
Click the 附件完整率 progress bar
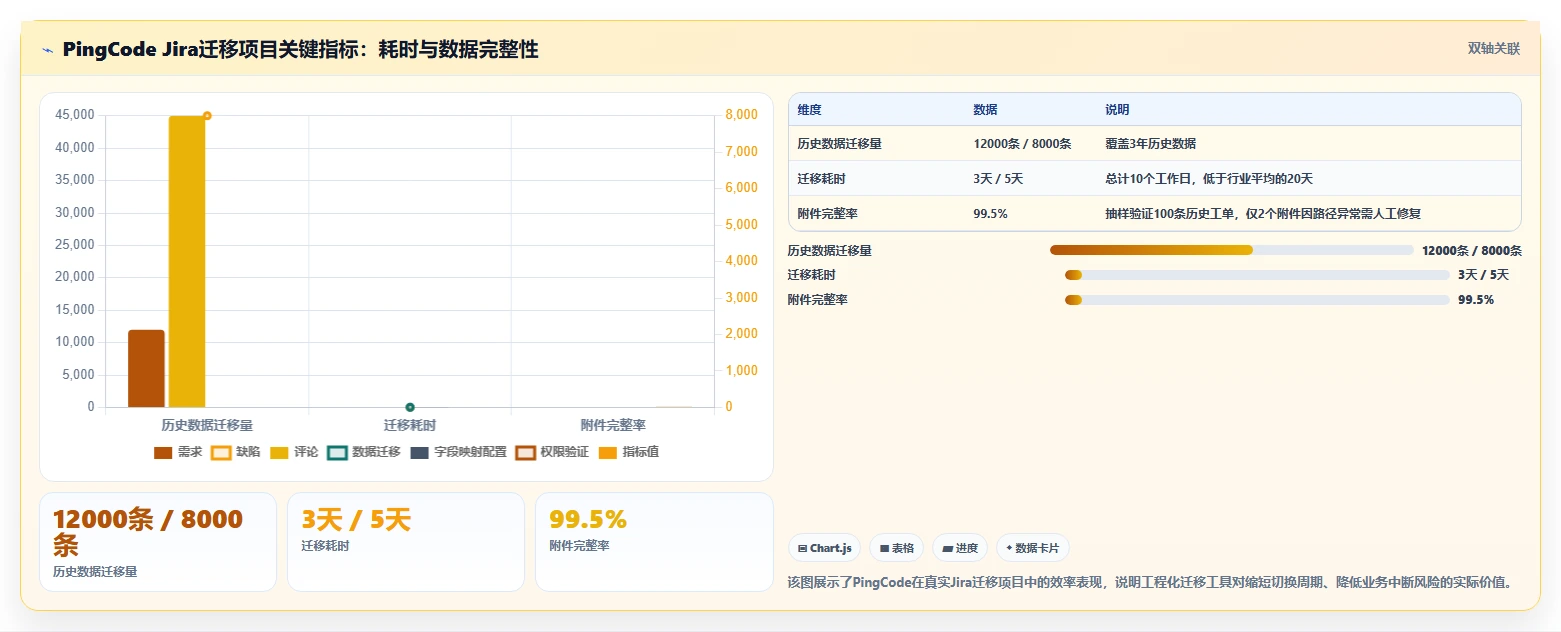click(x=1257, y=300)
